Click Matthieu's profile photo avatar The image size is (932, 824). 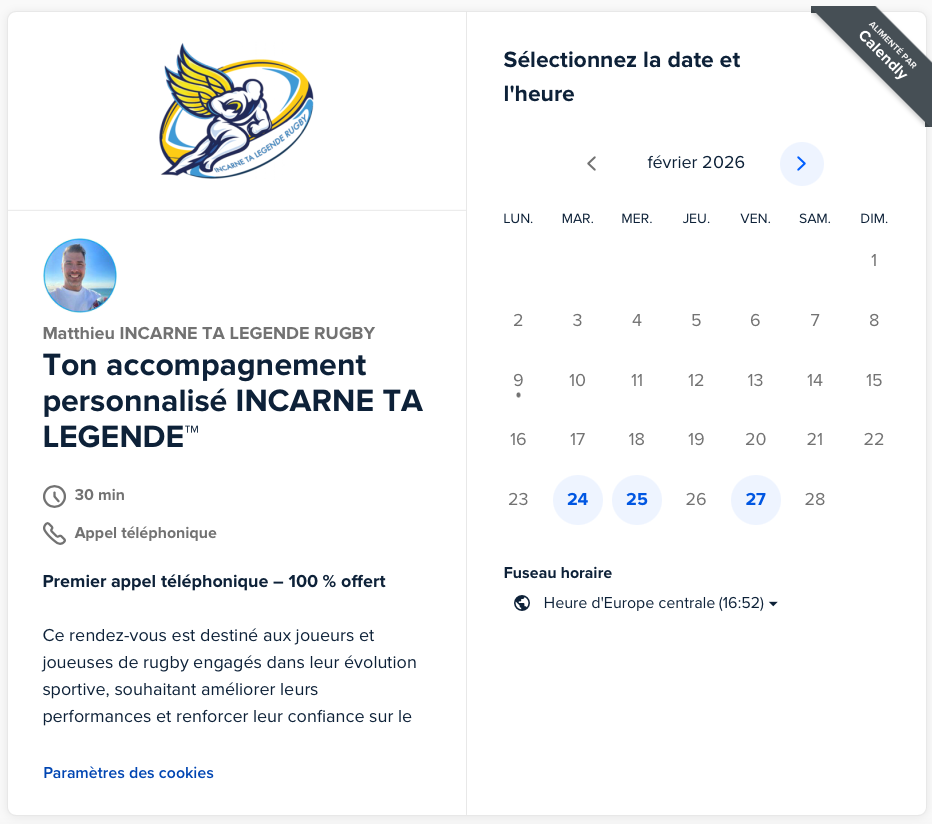coord(80,275)
